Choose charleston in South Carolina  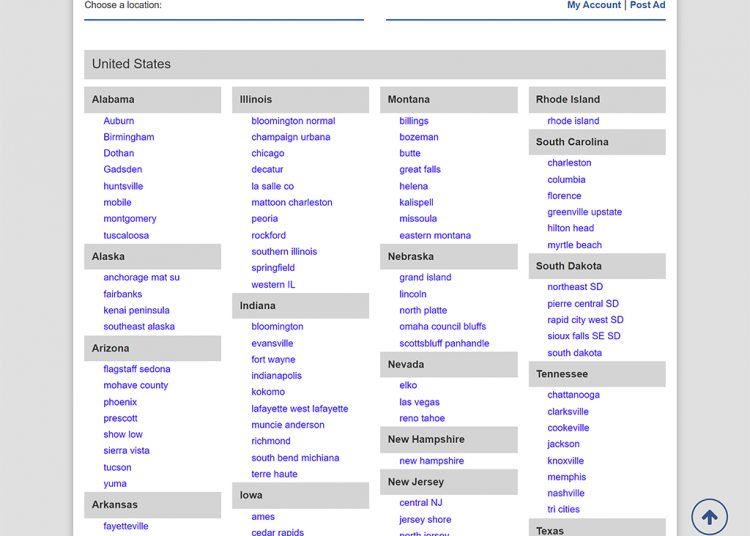pos(569,164)
